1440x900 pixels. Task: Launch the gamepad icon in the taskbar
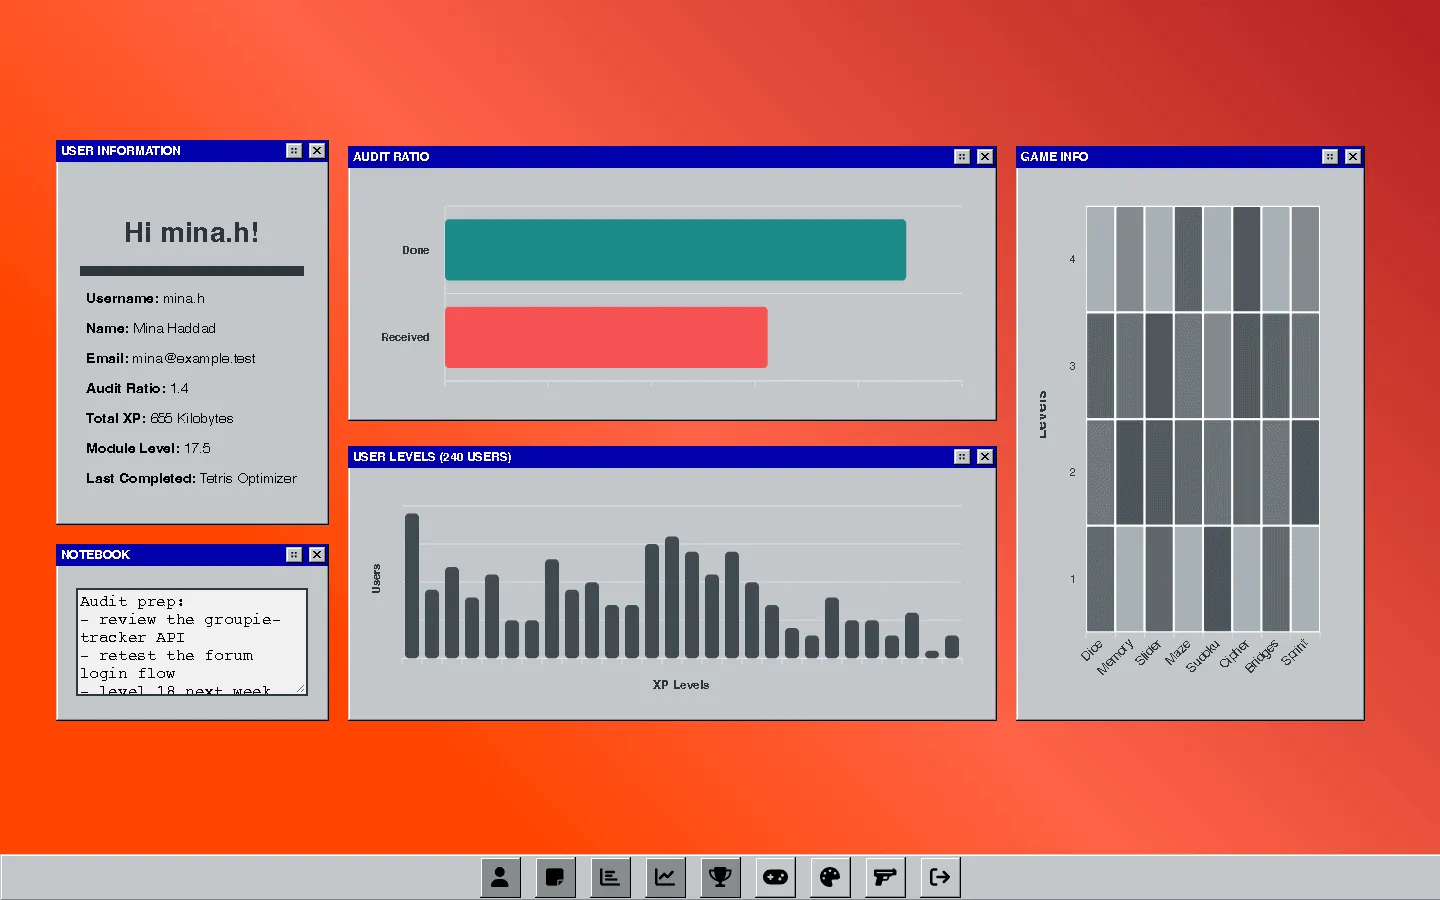pyautogui.click(x=775, y=877)
